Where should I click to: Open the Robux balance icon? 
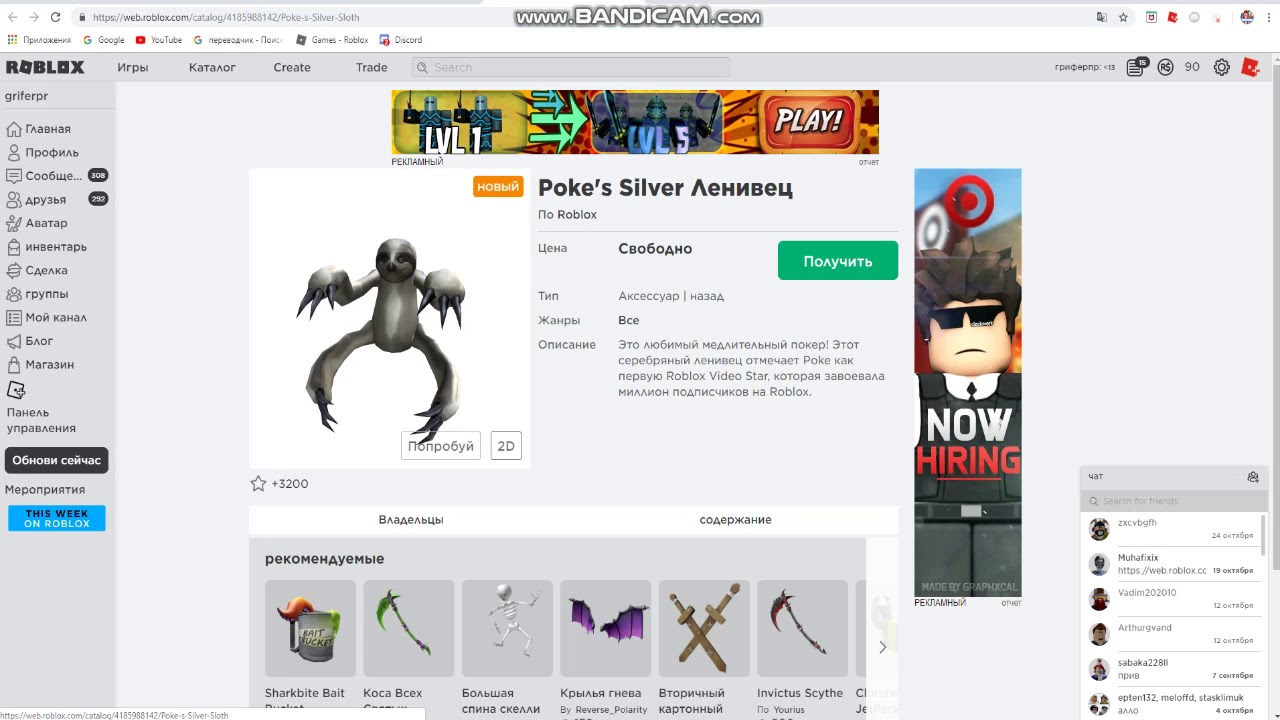(1165, 67)
